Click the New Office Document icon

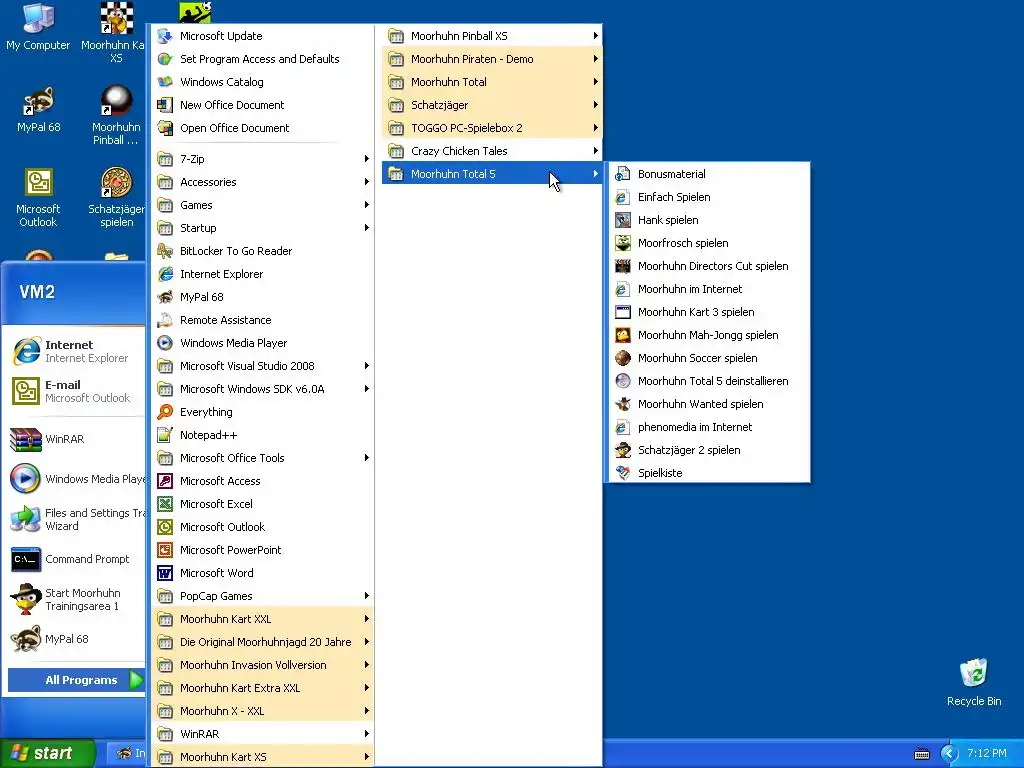click(x=165, y=104)
